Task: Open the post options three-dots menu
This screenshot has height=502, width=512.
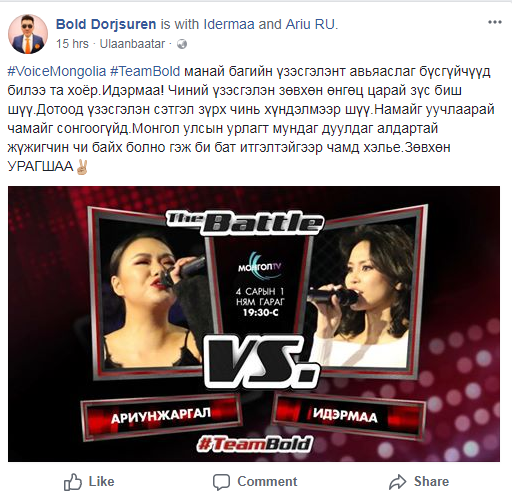Action: click(x=495, y=22)
